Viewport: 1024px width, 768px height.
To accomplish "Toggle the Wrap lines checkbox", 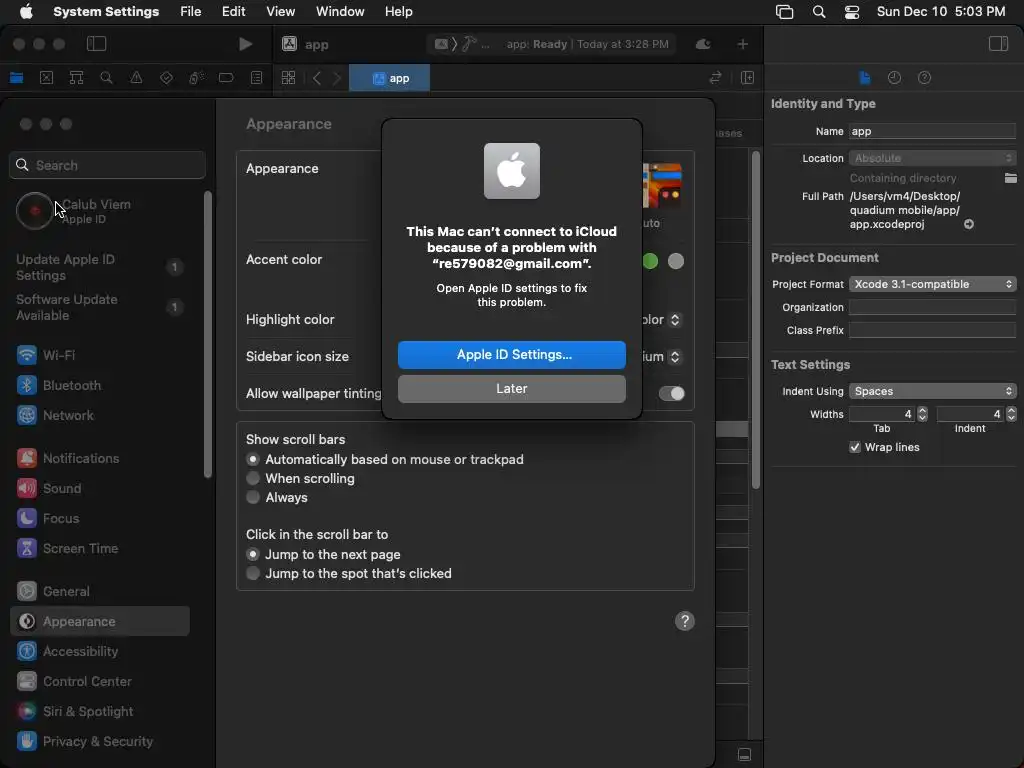I will click(x=854, y=447).
